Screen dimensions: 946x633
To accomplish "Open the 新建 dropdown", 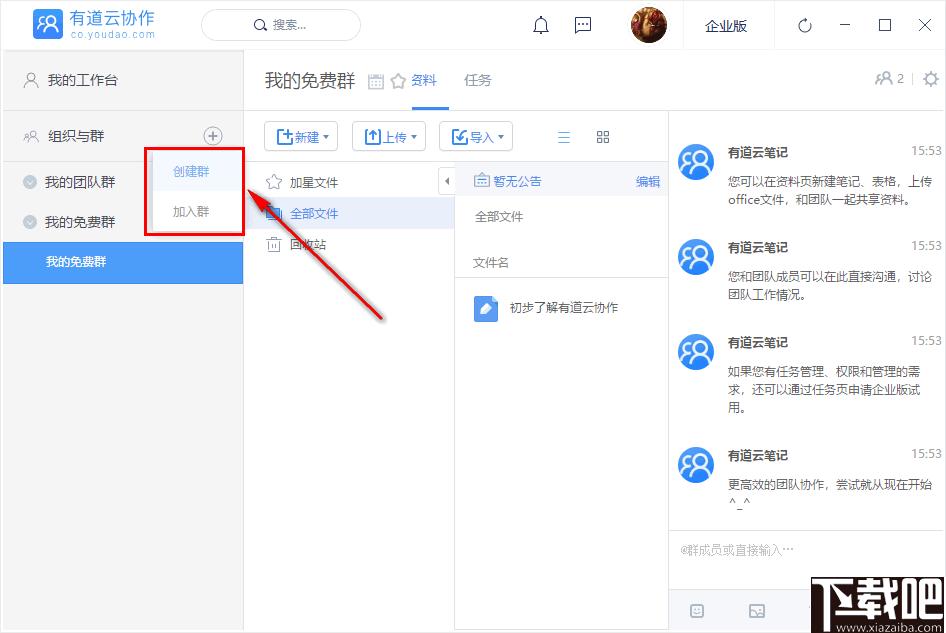I will pos(301,136).
